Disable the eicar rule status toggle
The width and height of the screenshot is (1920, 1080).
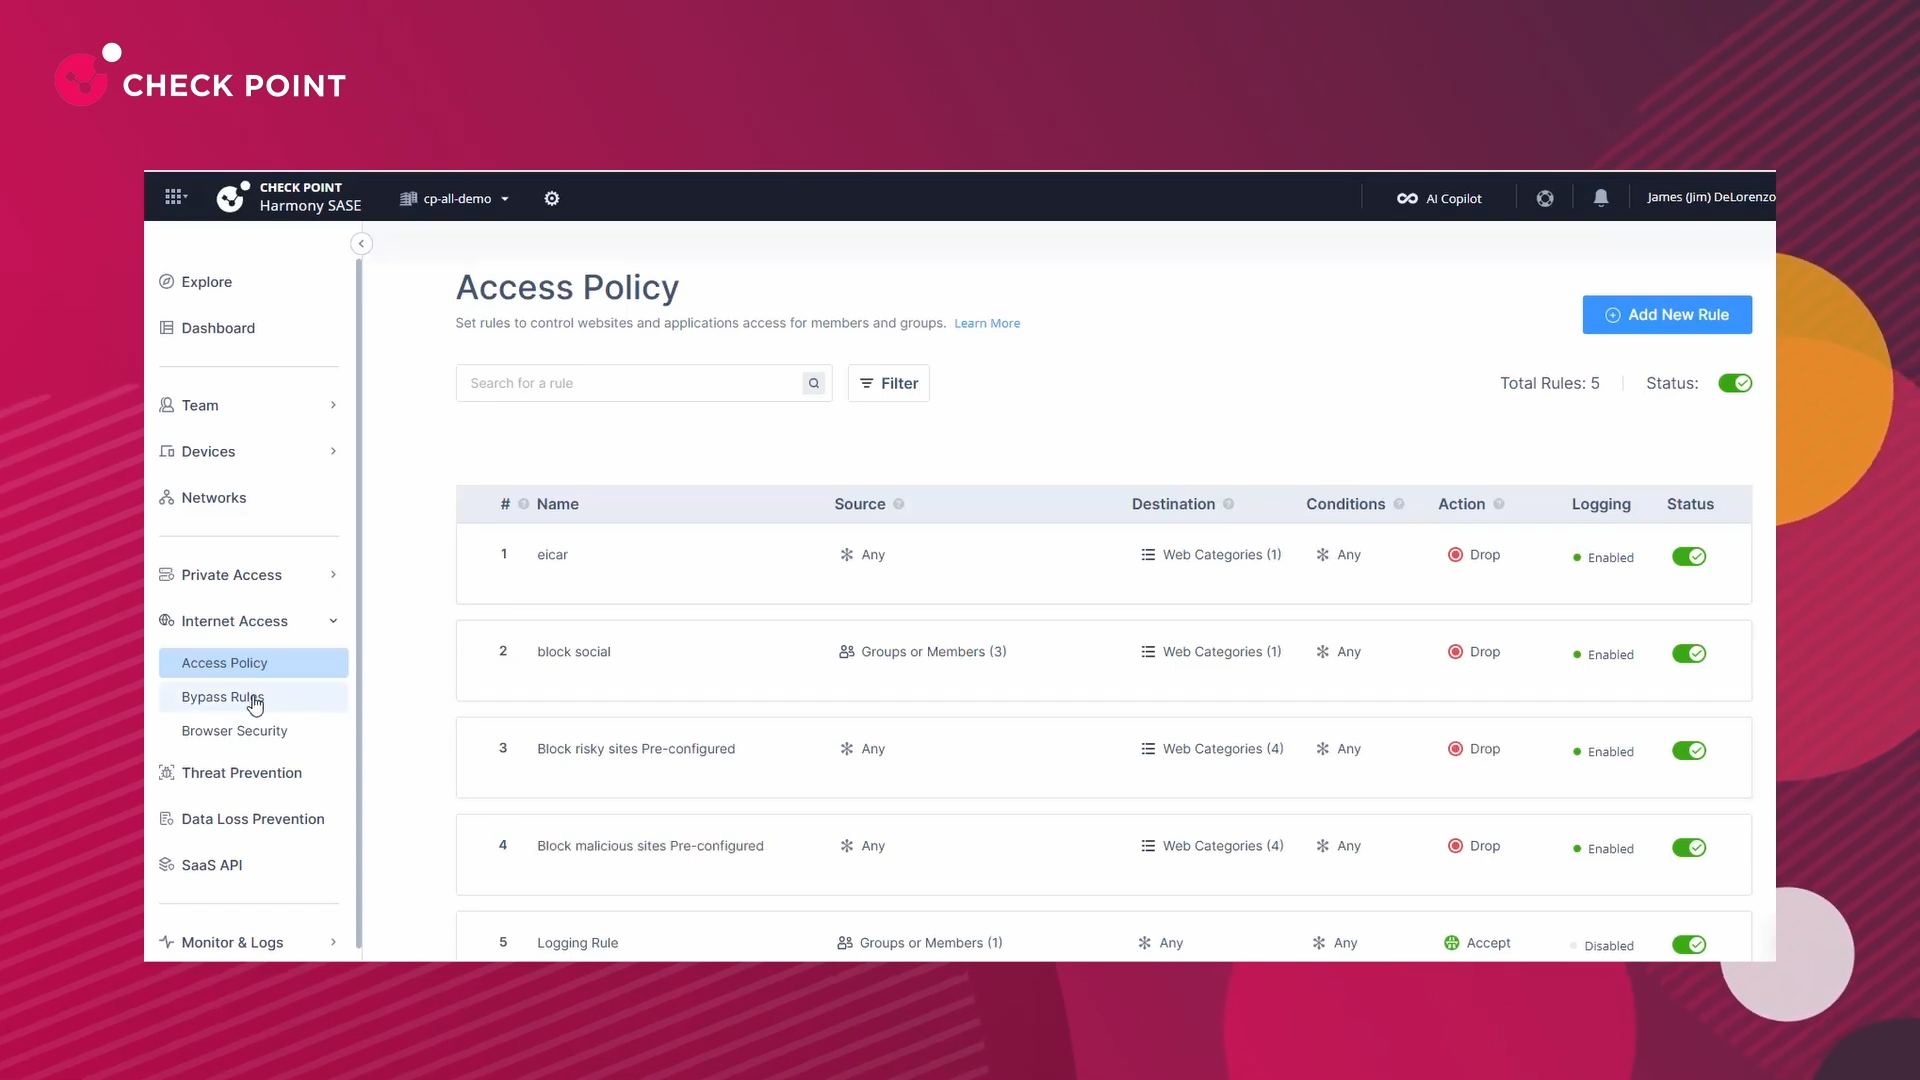(1689, 557)
